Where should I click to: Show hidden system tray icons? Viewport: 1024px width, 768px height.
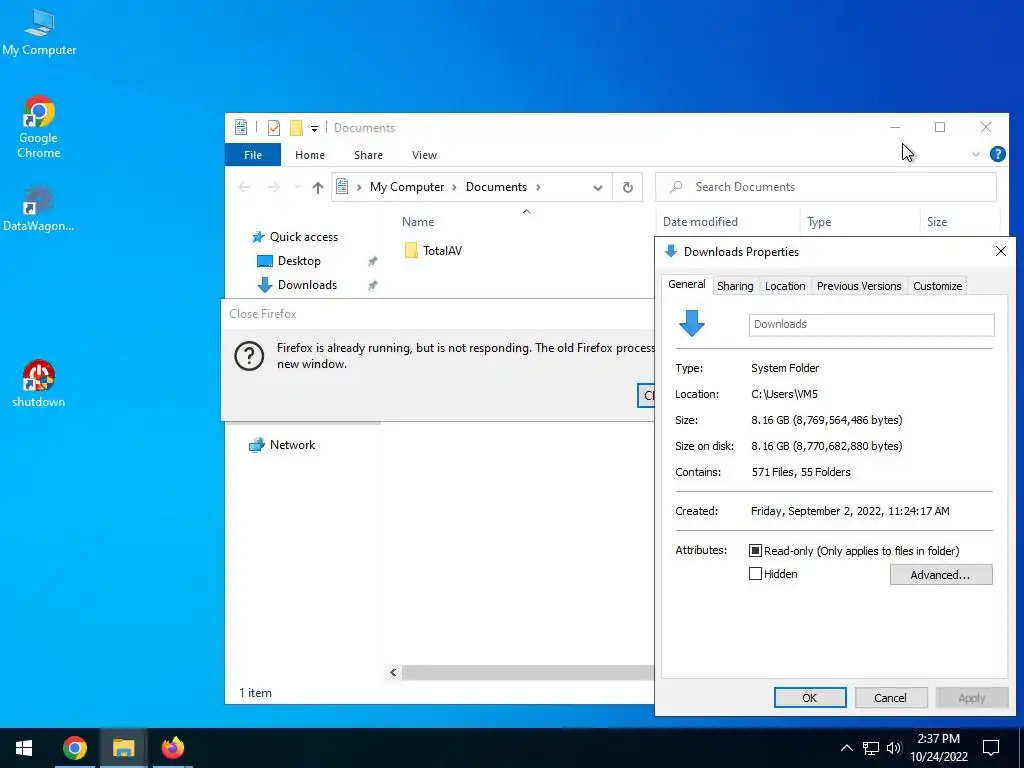coord(846,748)
